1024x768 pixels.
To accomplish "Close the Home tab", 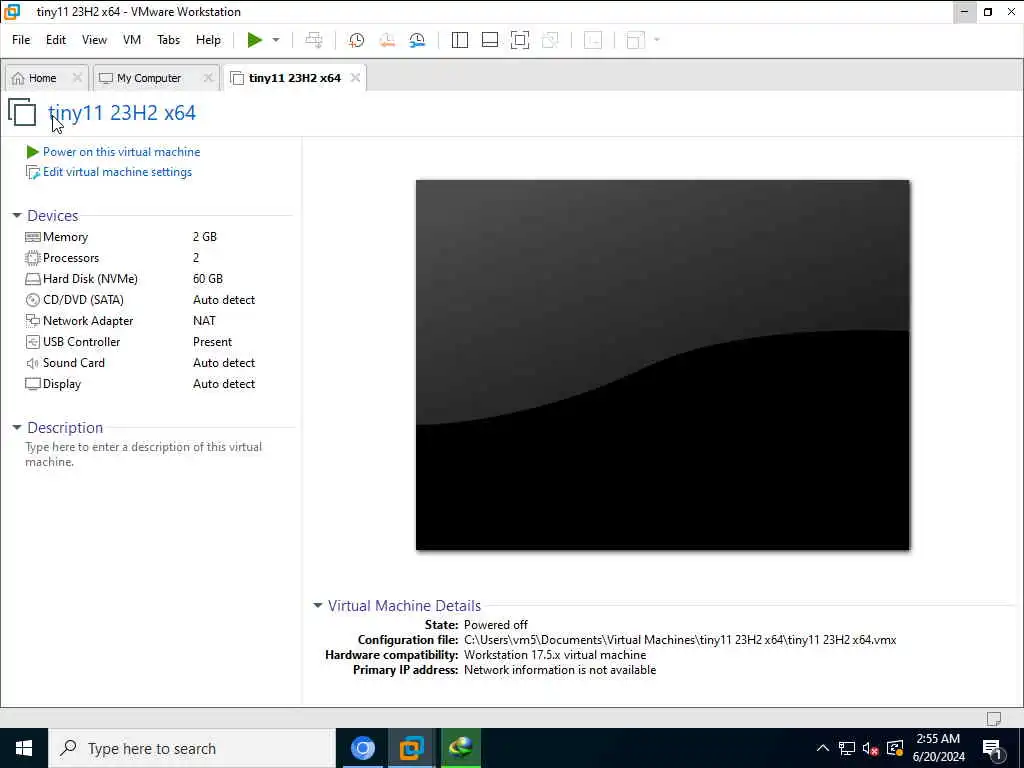I will 77,78.
